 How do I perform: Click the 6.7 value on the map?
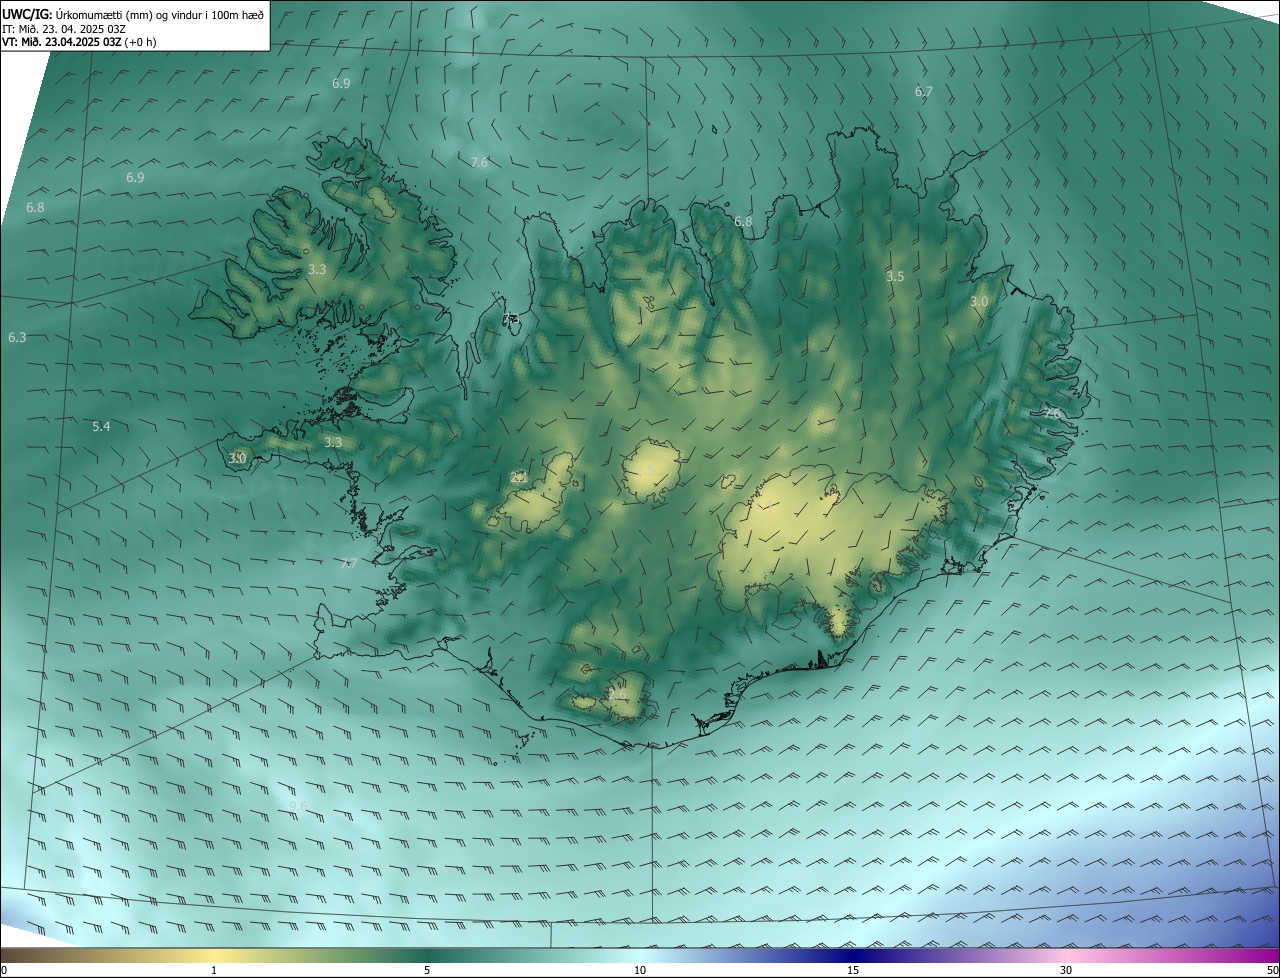924,91
